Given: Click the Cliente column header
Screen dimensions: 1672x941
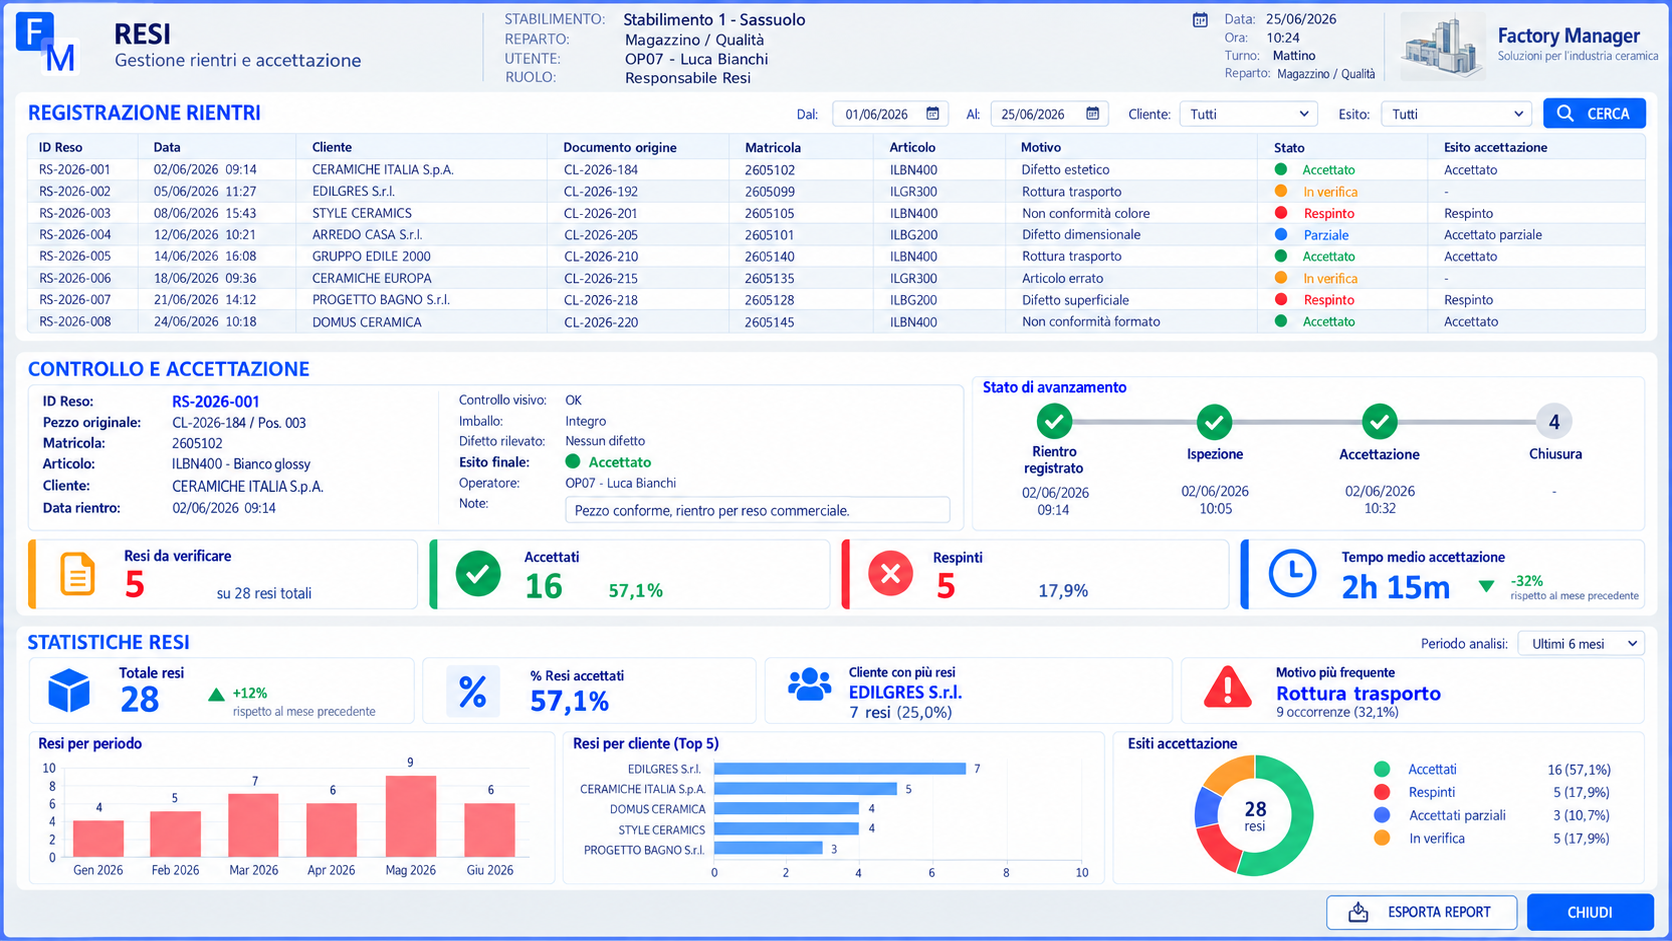Looking at the screenshot, I should [332, 147].
